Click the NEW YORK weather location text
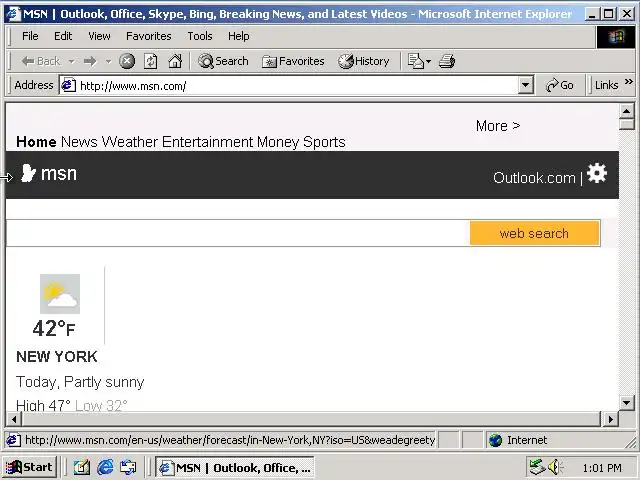 coord(57,357)
